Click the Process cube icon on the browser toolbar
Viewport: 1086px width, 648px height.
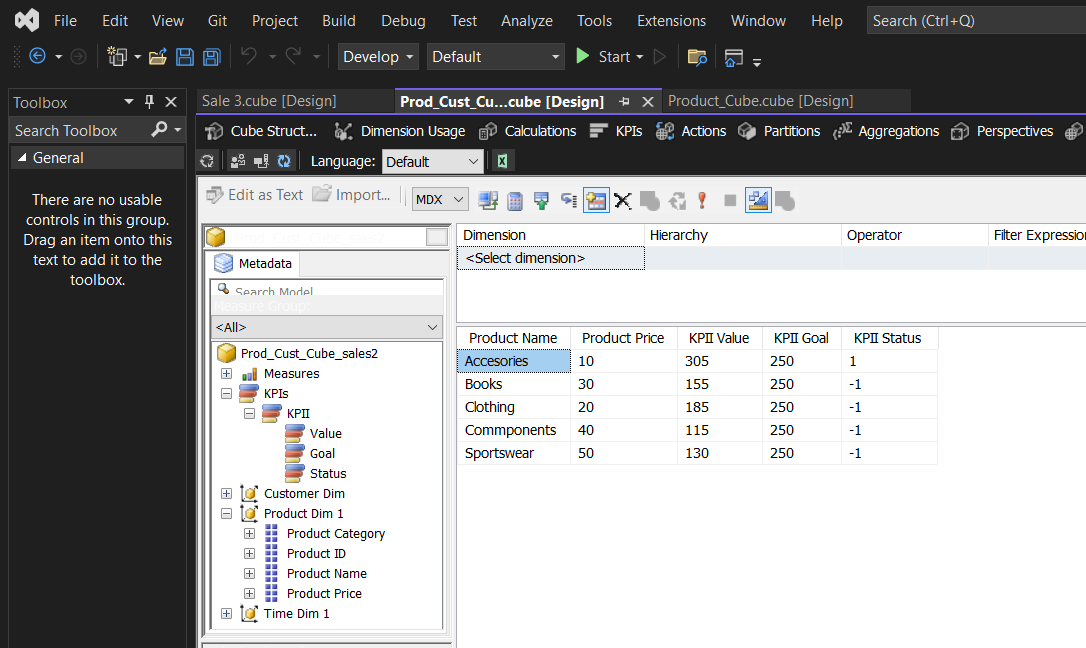(206, 161)
